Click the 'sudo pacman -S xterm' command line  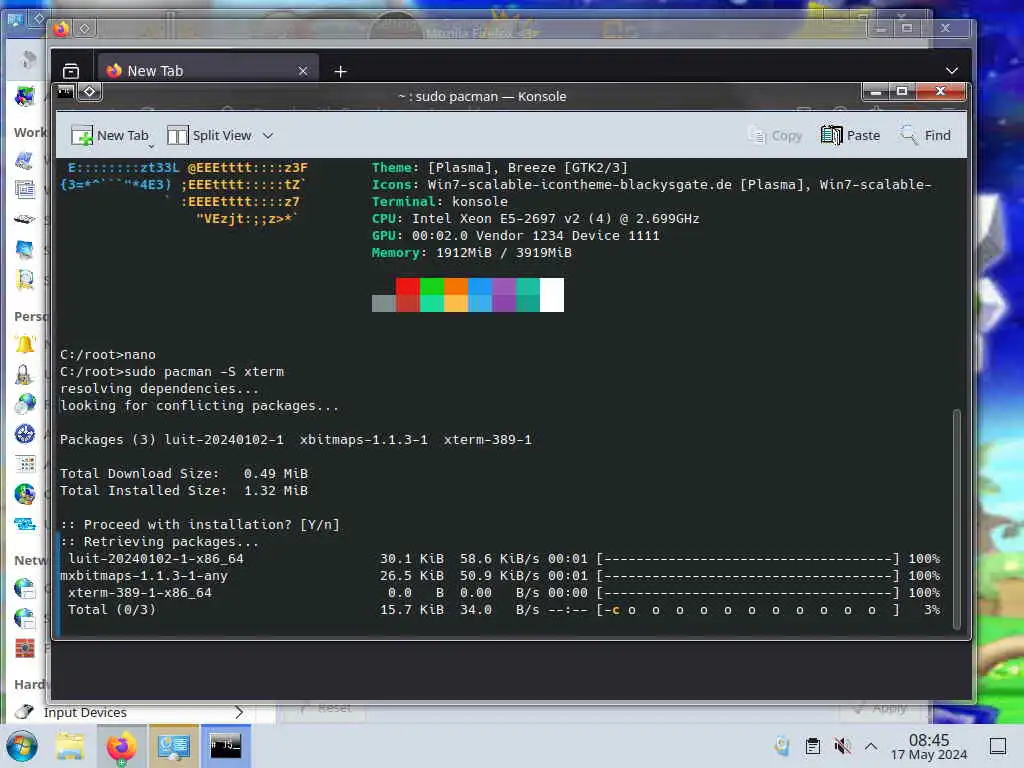(x=172, y=372)
